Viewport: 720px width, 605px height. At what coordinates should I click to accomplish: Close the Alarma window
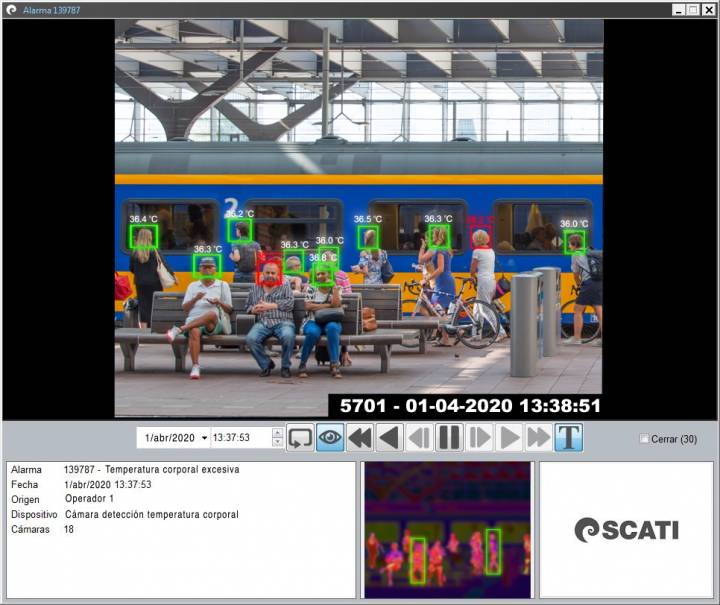click(708, 10)
